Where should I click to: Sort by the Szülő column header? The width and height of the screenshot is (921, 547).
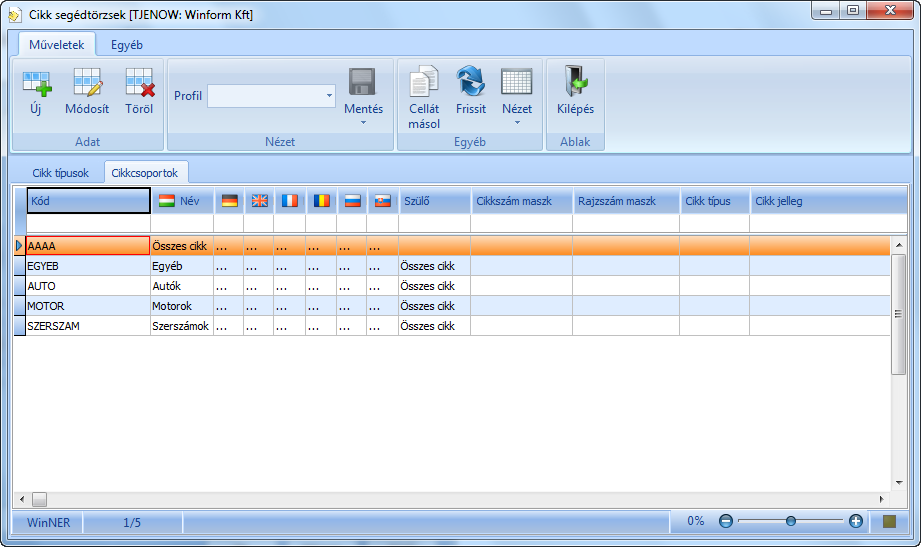coord(435,201)
